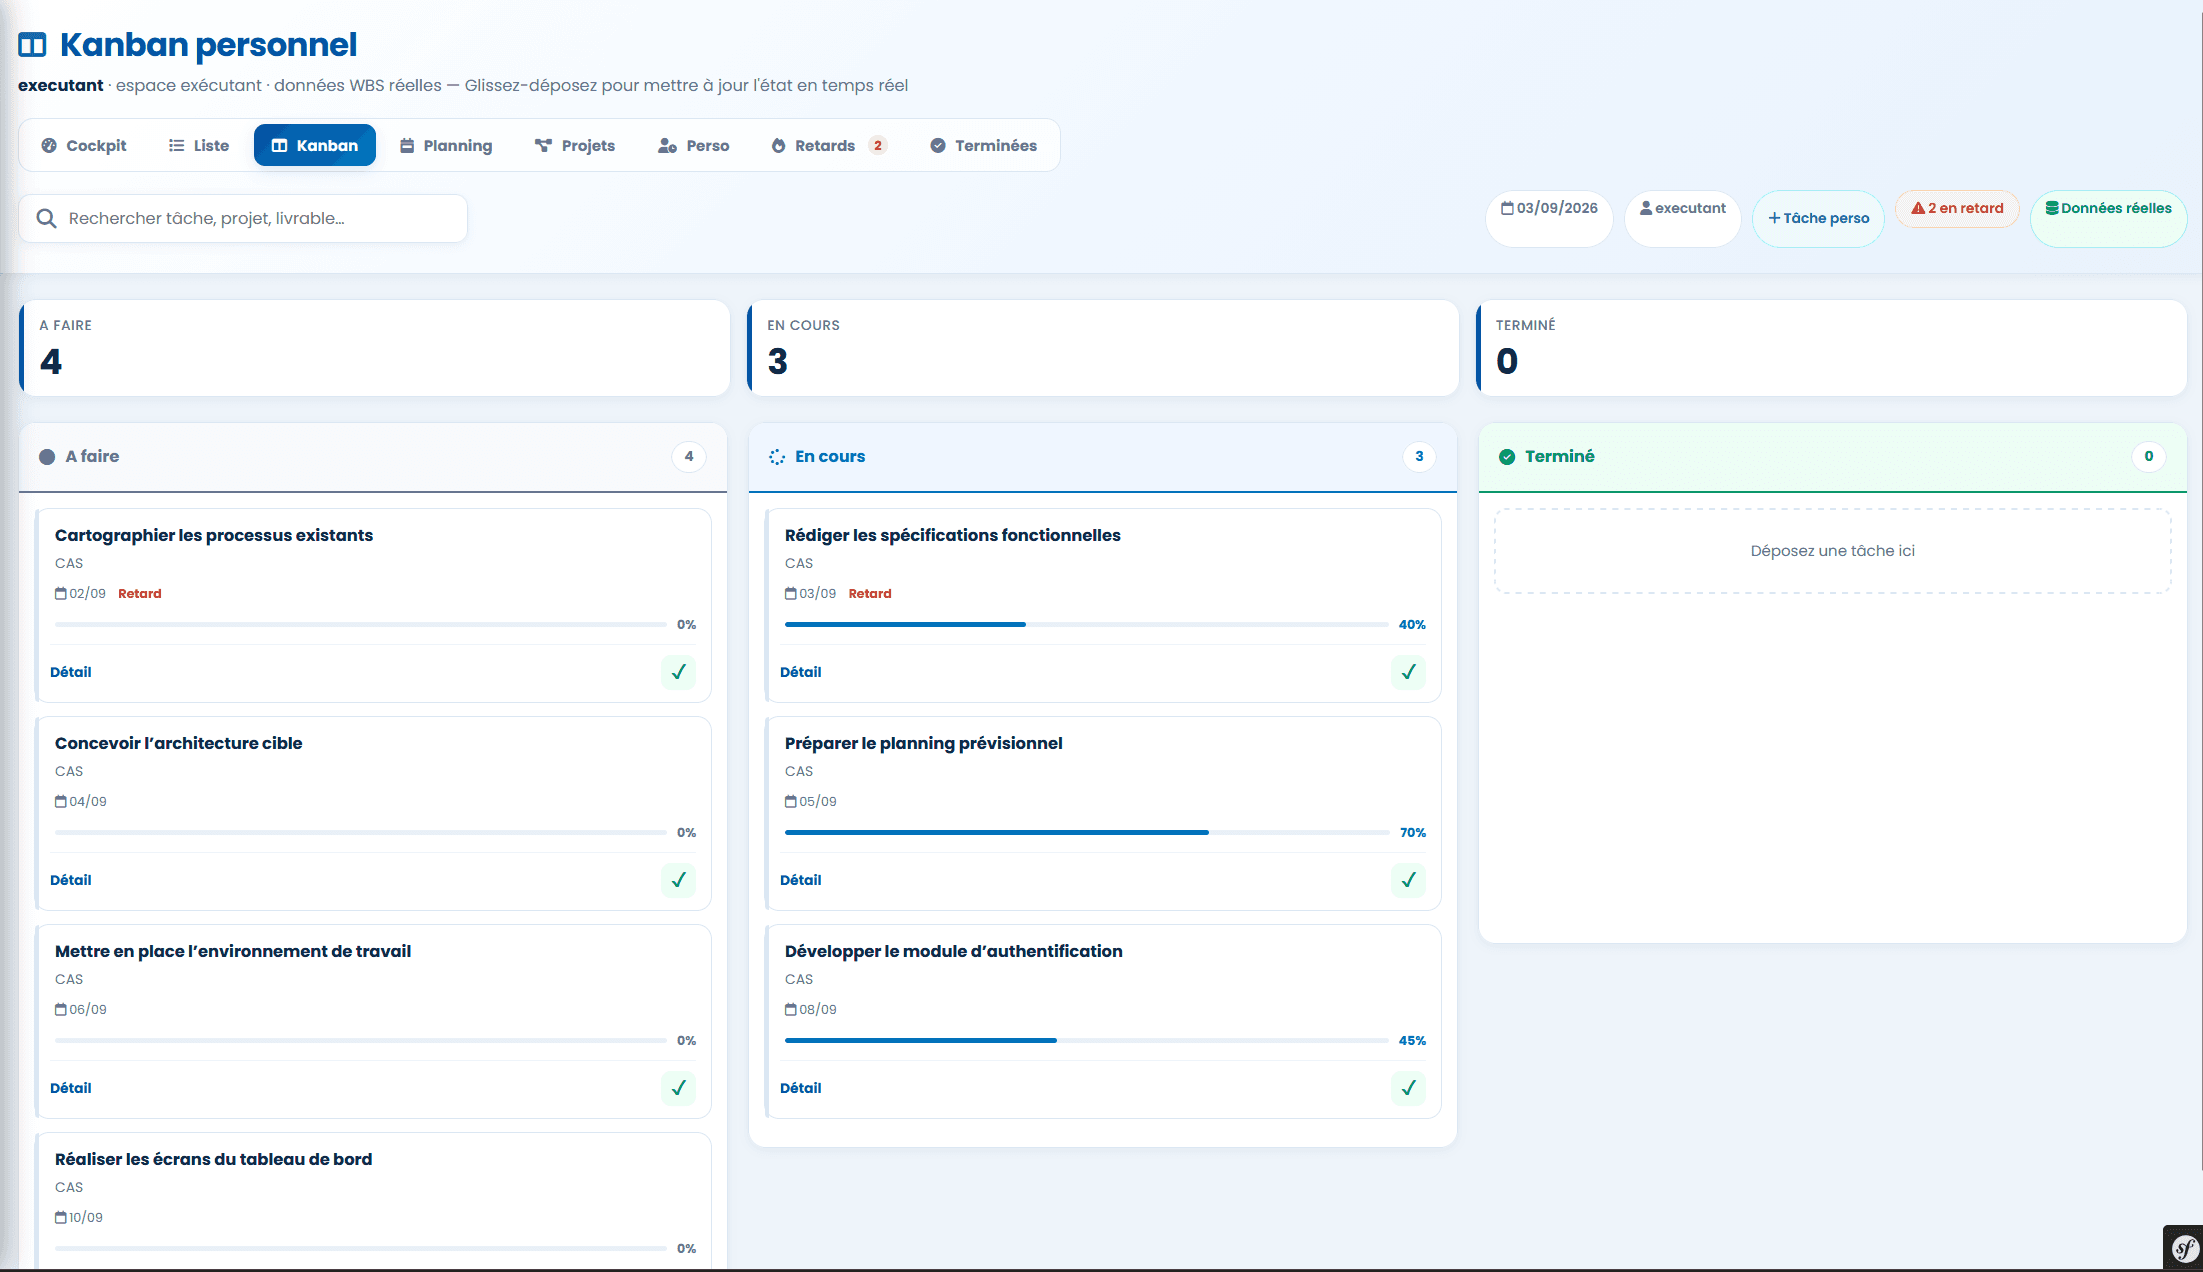Click the calendar icon beside 08/09
The image size is (2203, 1272).
[791, 1010]
